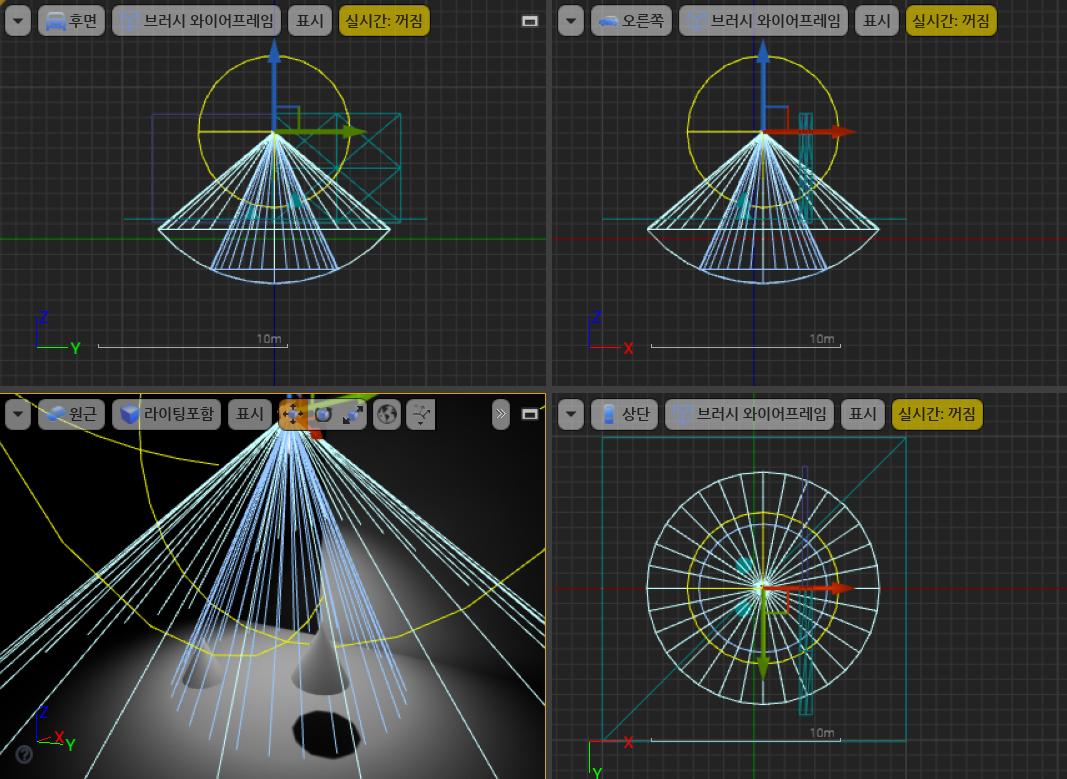1067x779 pixels.
Task: Open viewport options arrow in 오른쪽 viewport
Action: click(571, 21)
